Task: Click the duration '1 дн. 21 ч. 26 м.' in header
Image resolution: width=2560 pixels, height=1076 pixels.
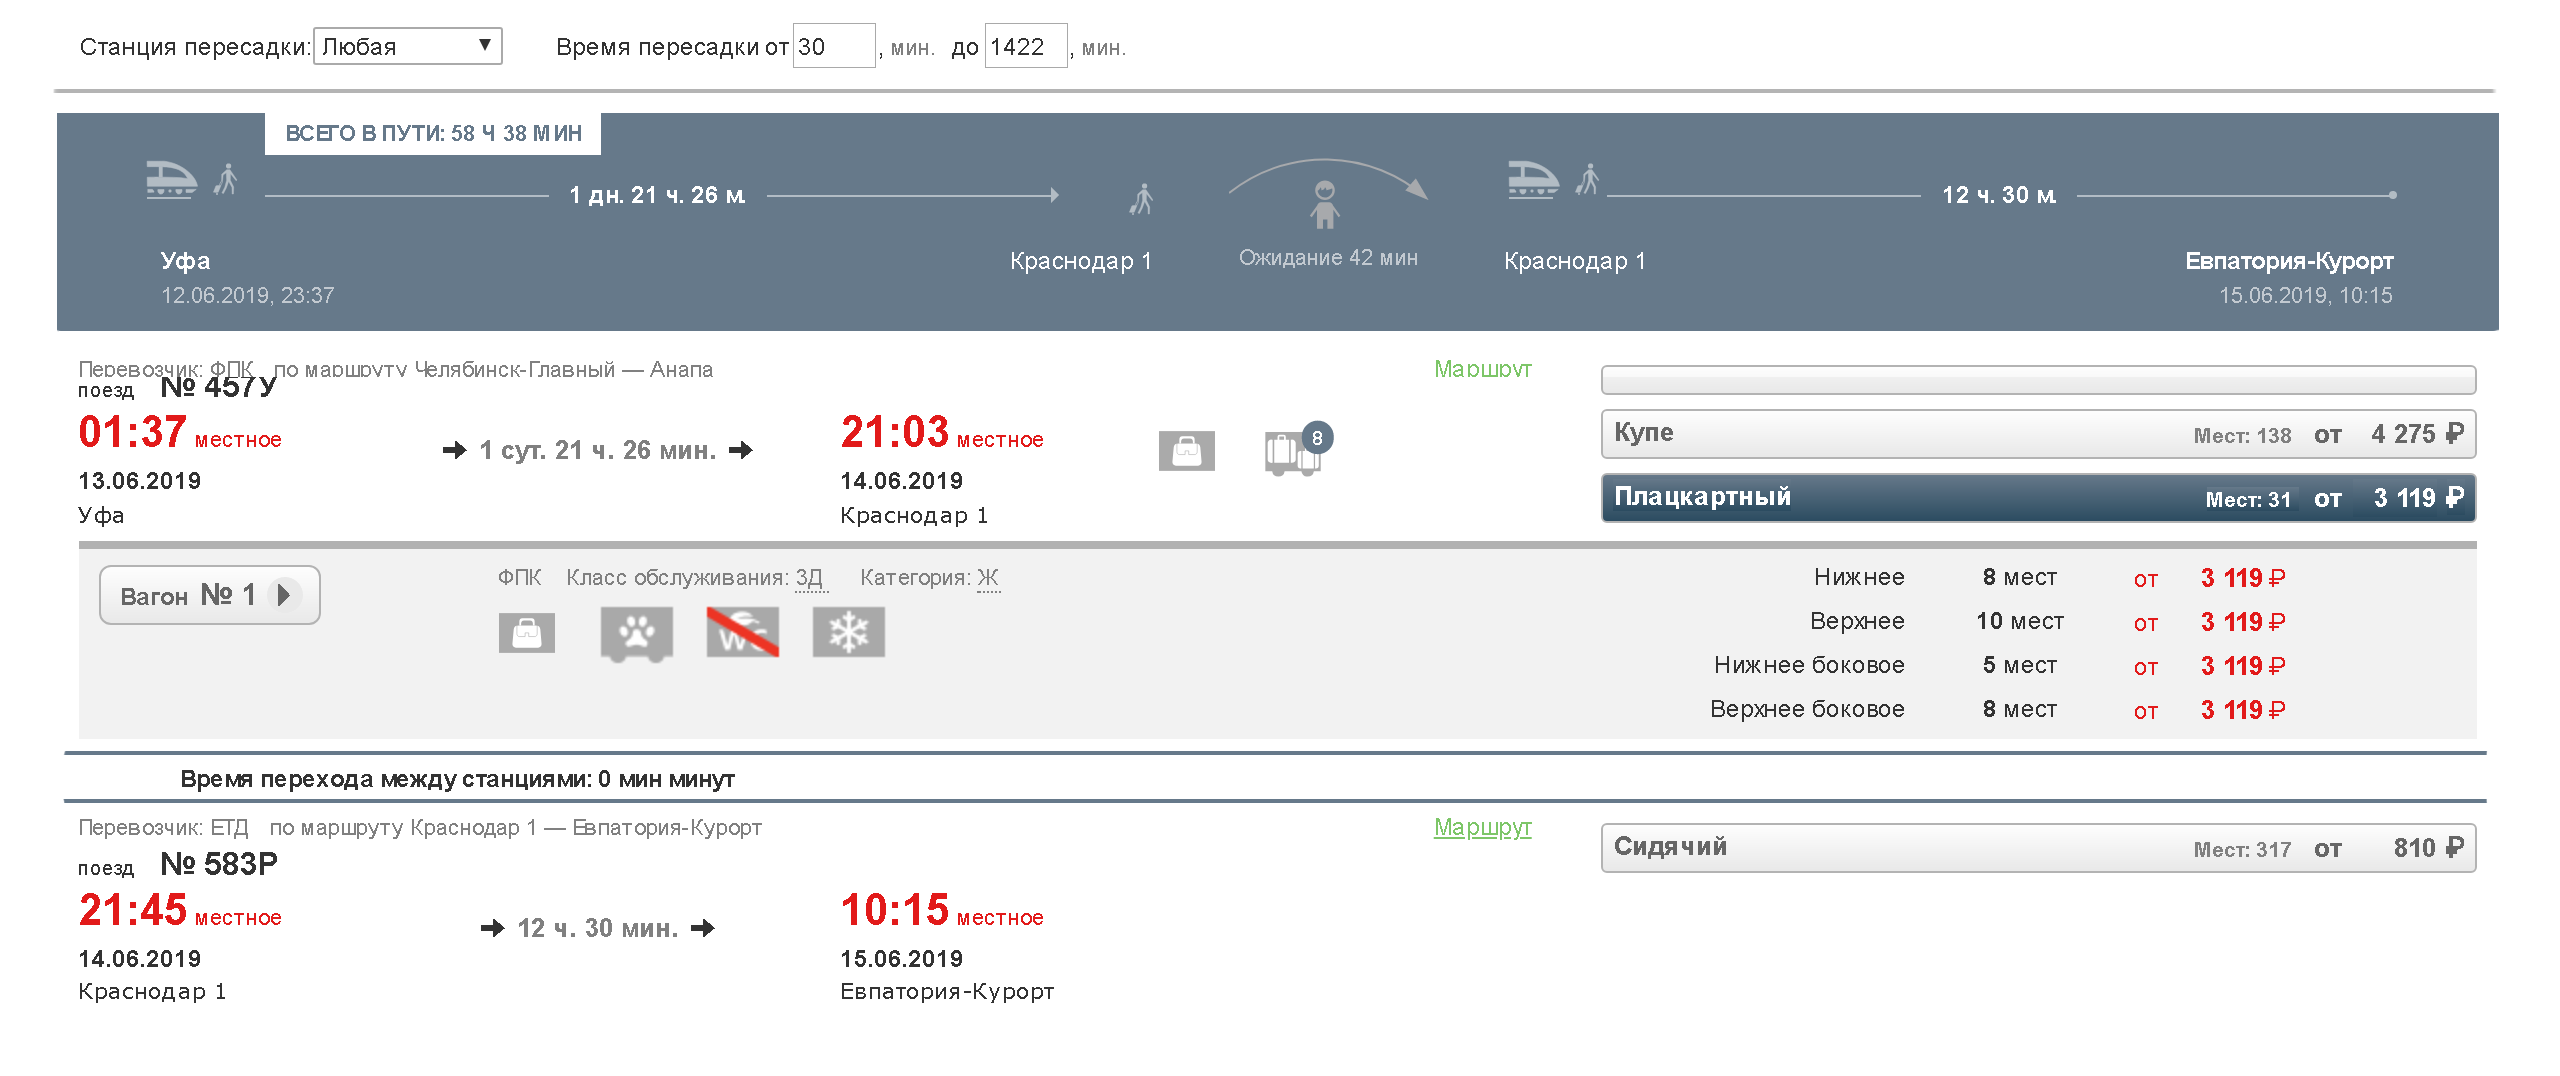Action: (658, 195)
